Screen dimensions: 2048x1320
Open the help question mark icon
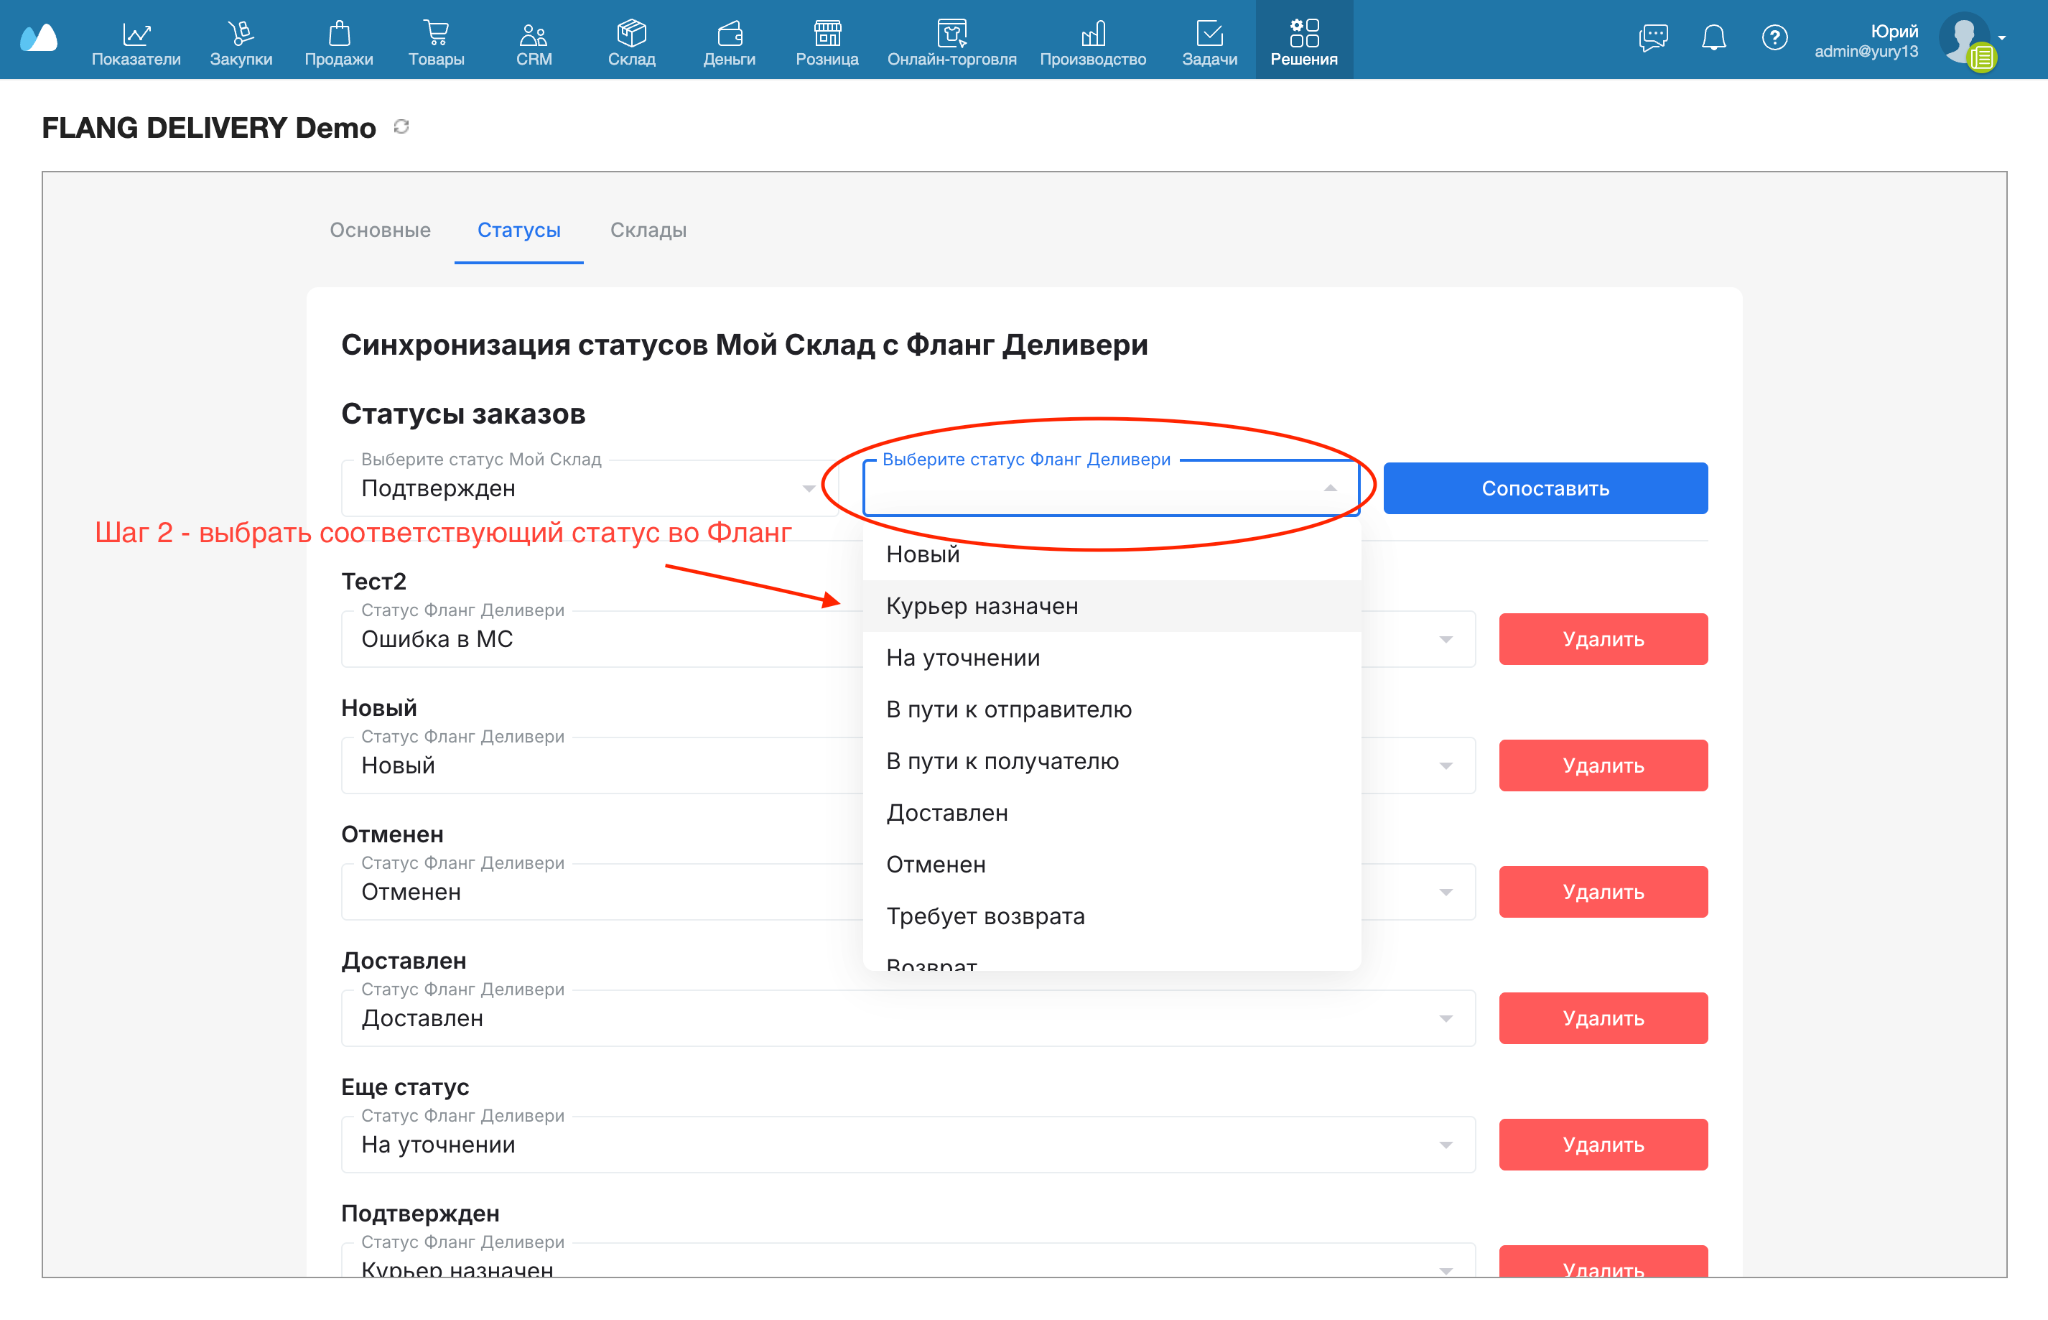1775,38
